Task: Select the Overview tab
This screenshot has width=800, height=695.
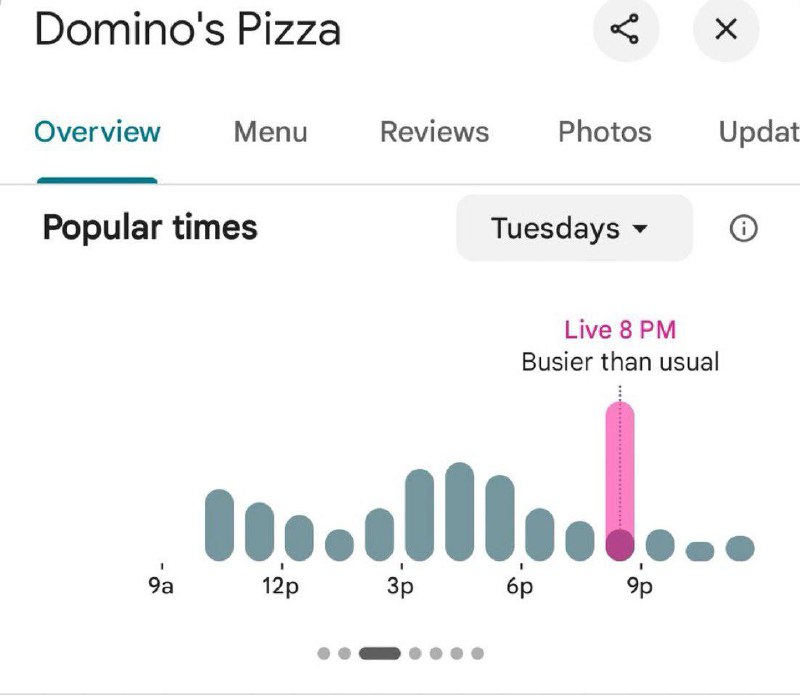Action: (x=97, y=132)
